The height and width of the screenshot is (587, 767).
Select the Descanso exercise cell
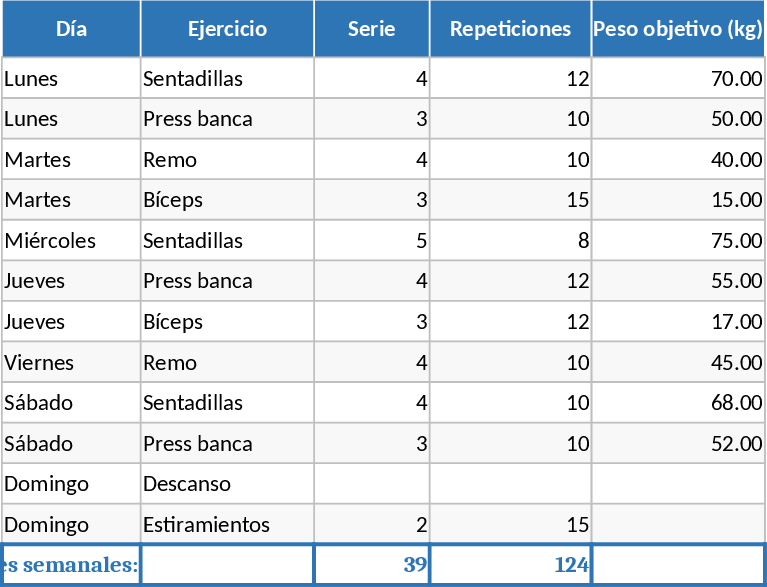pyautogui.click(x=227, y=484)
